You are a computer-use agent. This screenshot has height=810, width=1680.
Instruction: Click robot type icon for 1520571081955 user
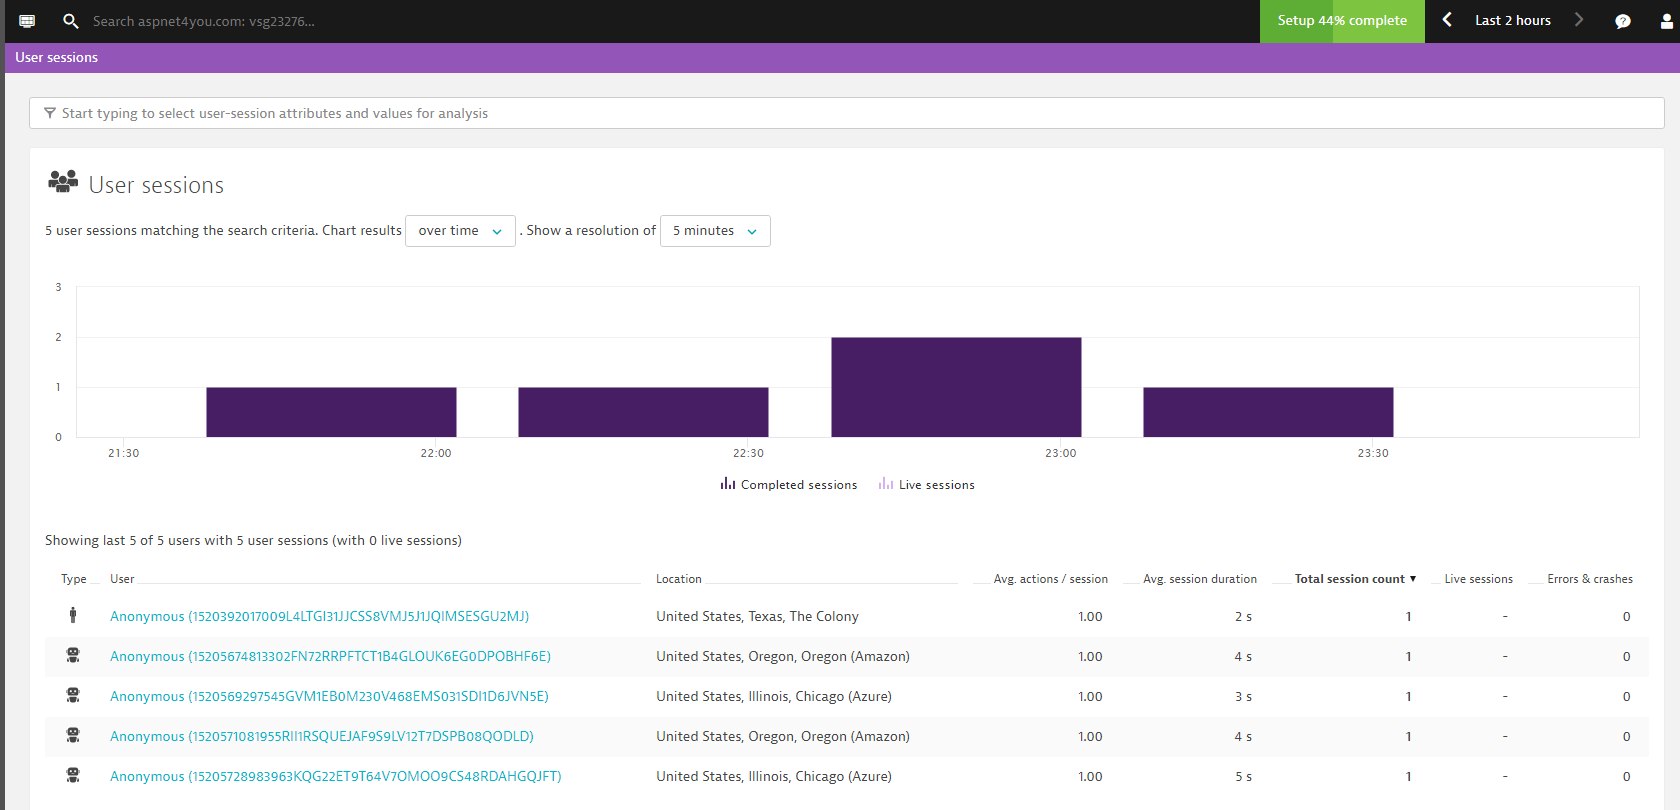[73, 736]
